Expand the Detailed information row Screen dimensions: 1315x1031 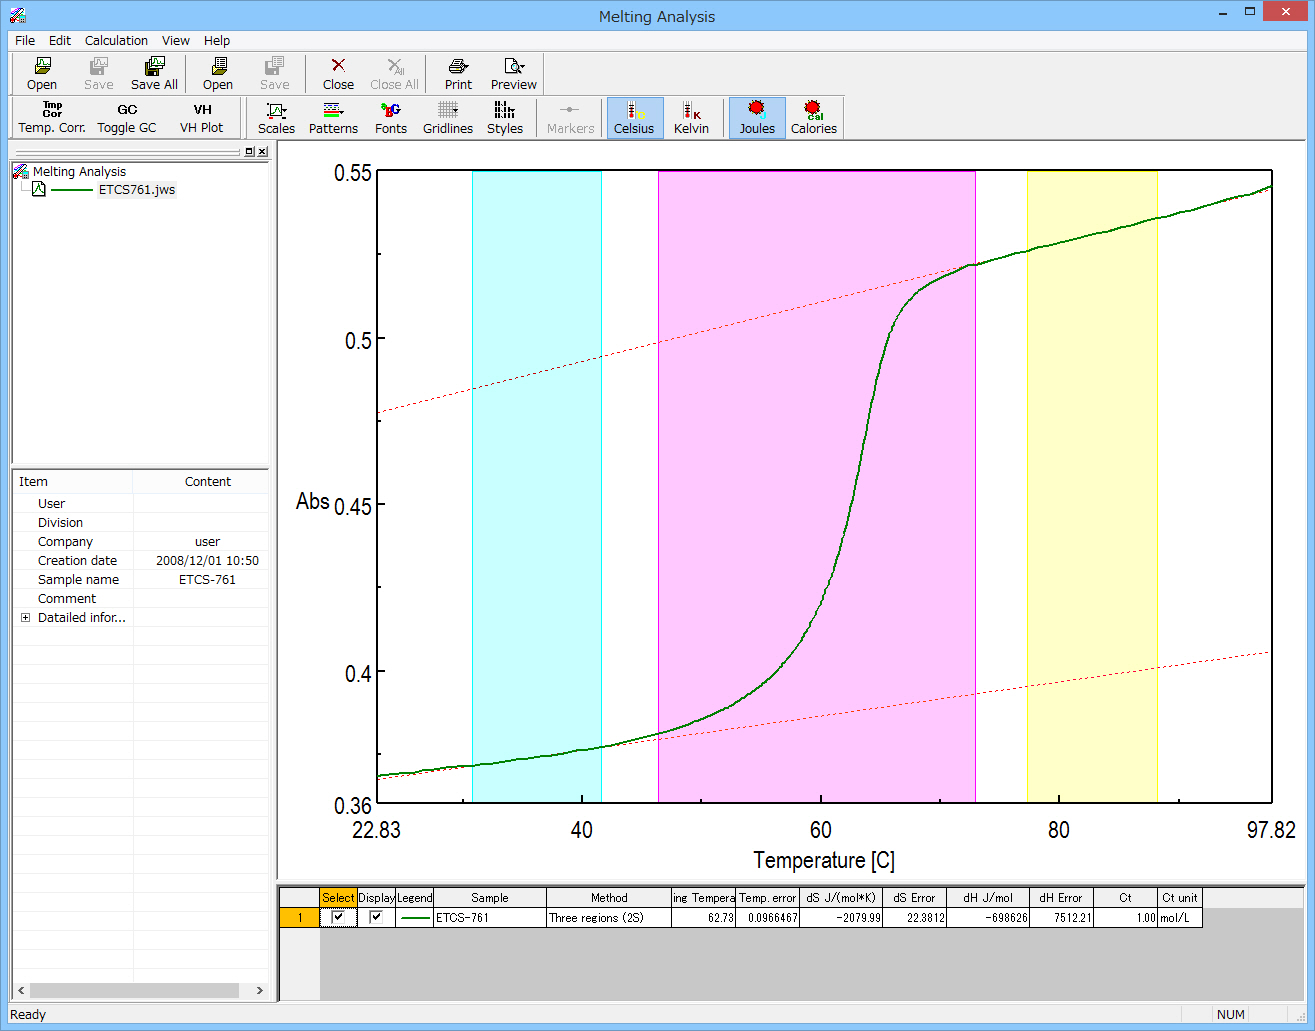25,618
